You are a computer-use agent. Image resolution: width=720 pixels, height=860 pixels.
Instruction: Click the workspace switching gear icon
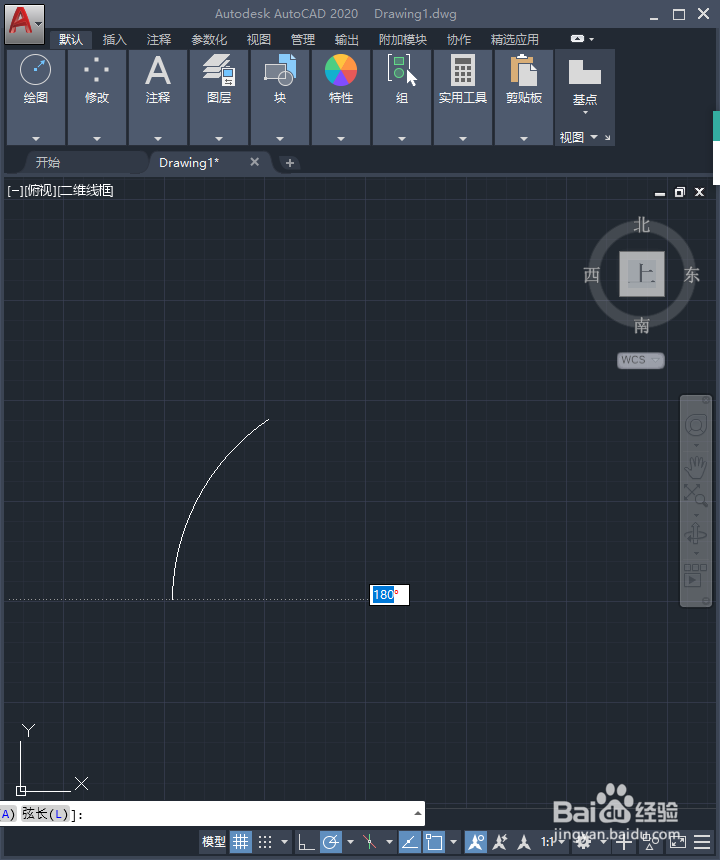click(x=583, y=841)
